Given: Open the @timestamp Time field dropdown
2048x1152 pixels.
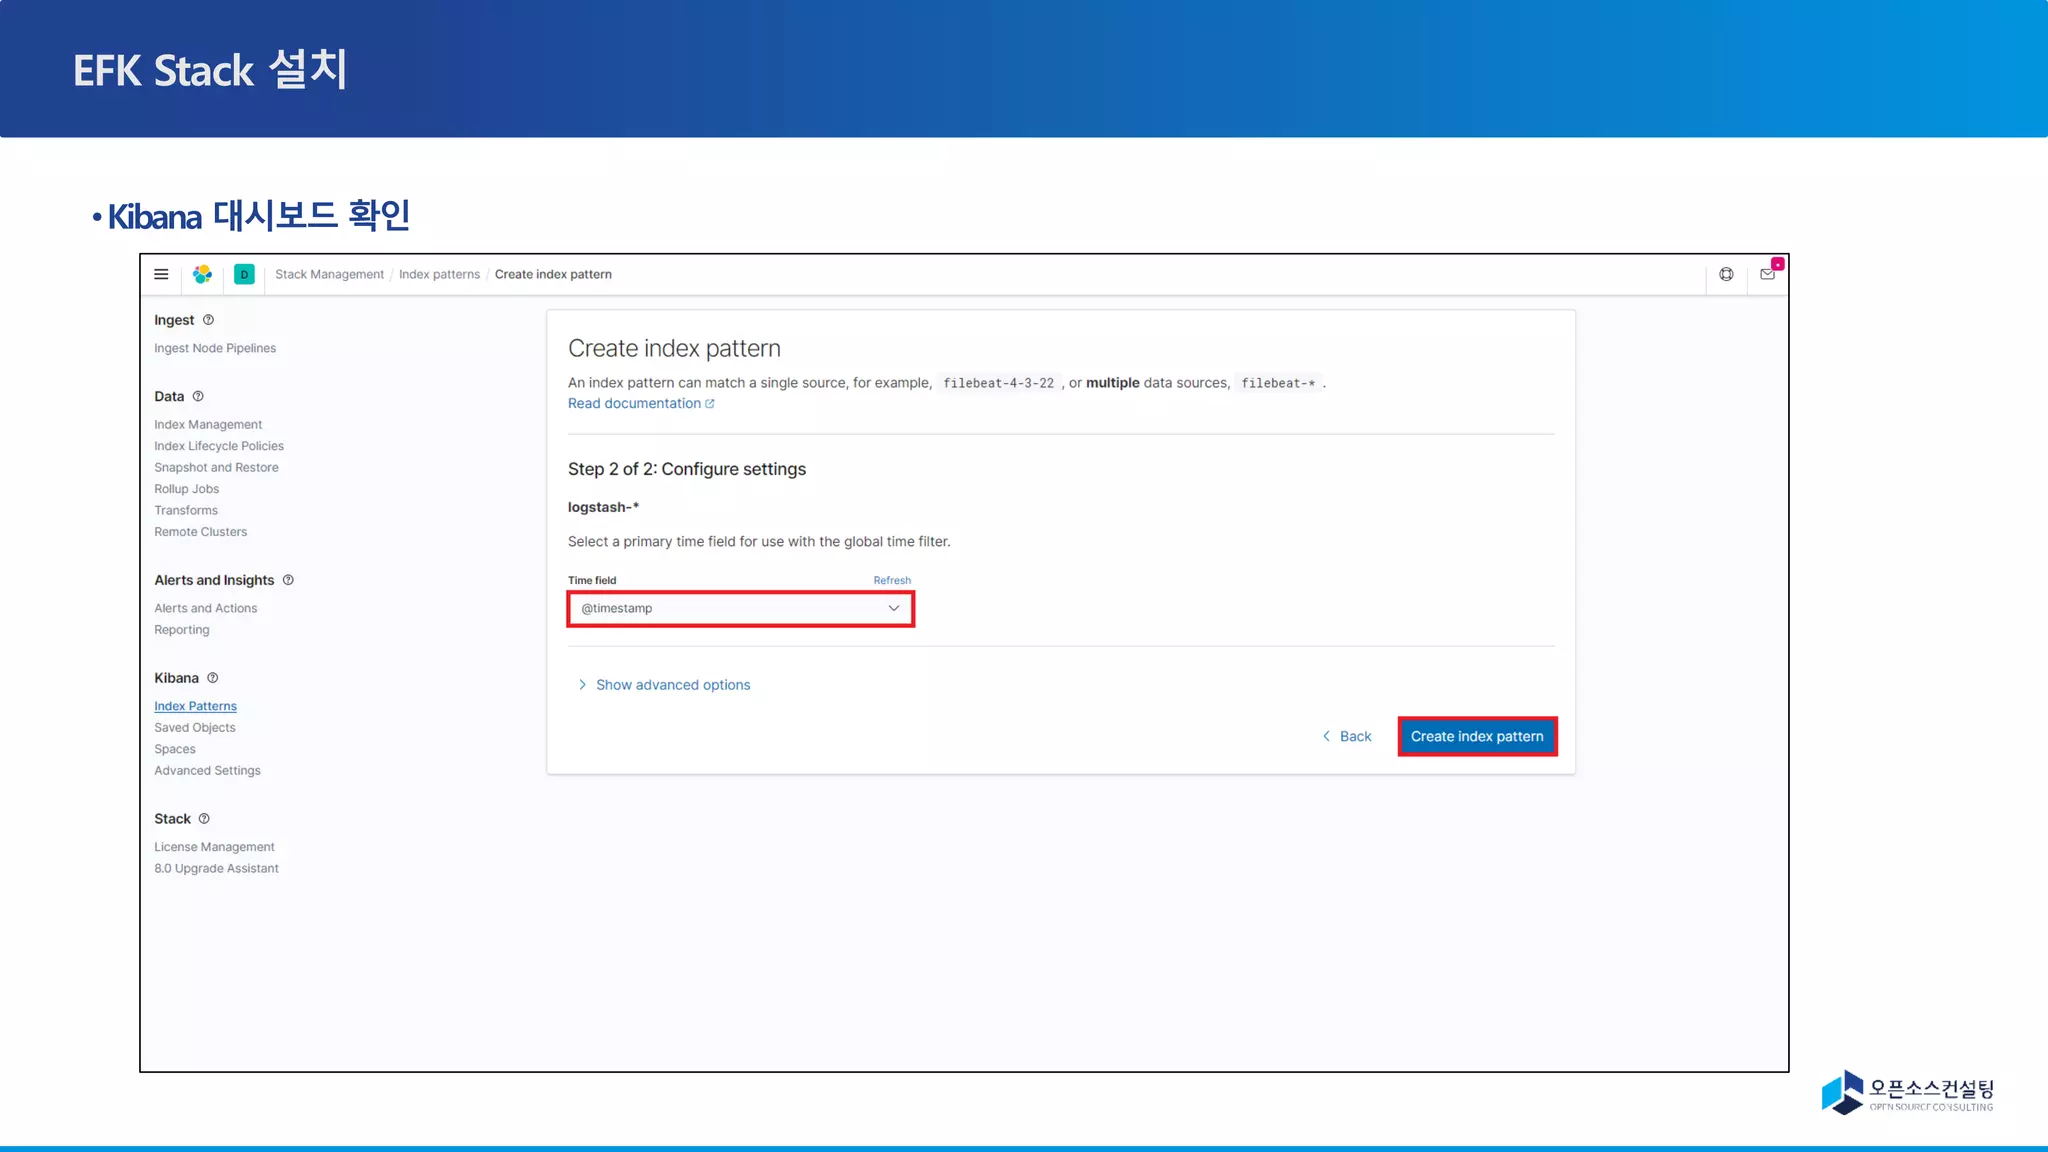Looking at the screenshot, I should [740, 608].
